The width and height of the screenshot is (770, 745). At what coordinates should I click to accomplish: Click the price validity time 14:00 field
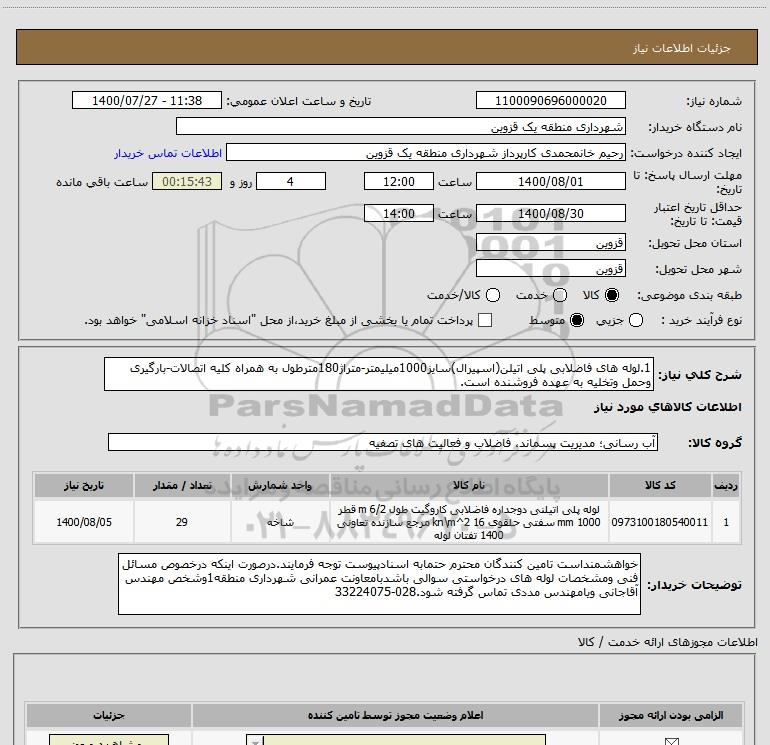point(399,213)
